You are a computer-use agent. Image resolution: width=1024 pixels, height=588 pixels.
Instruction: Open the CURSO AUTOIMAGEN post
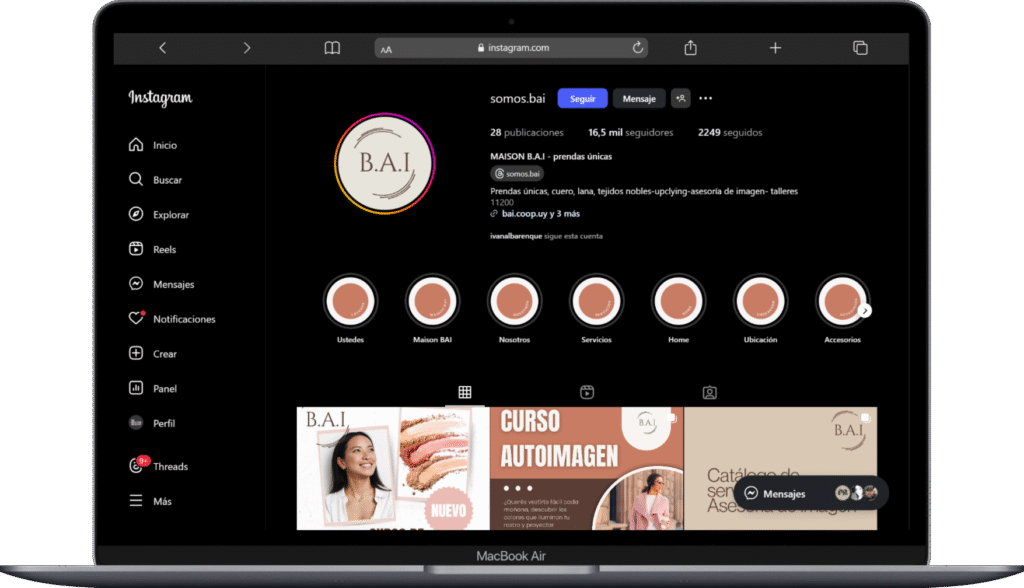pos(586,468)
